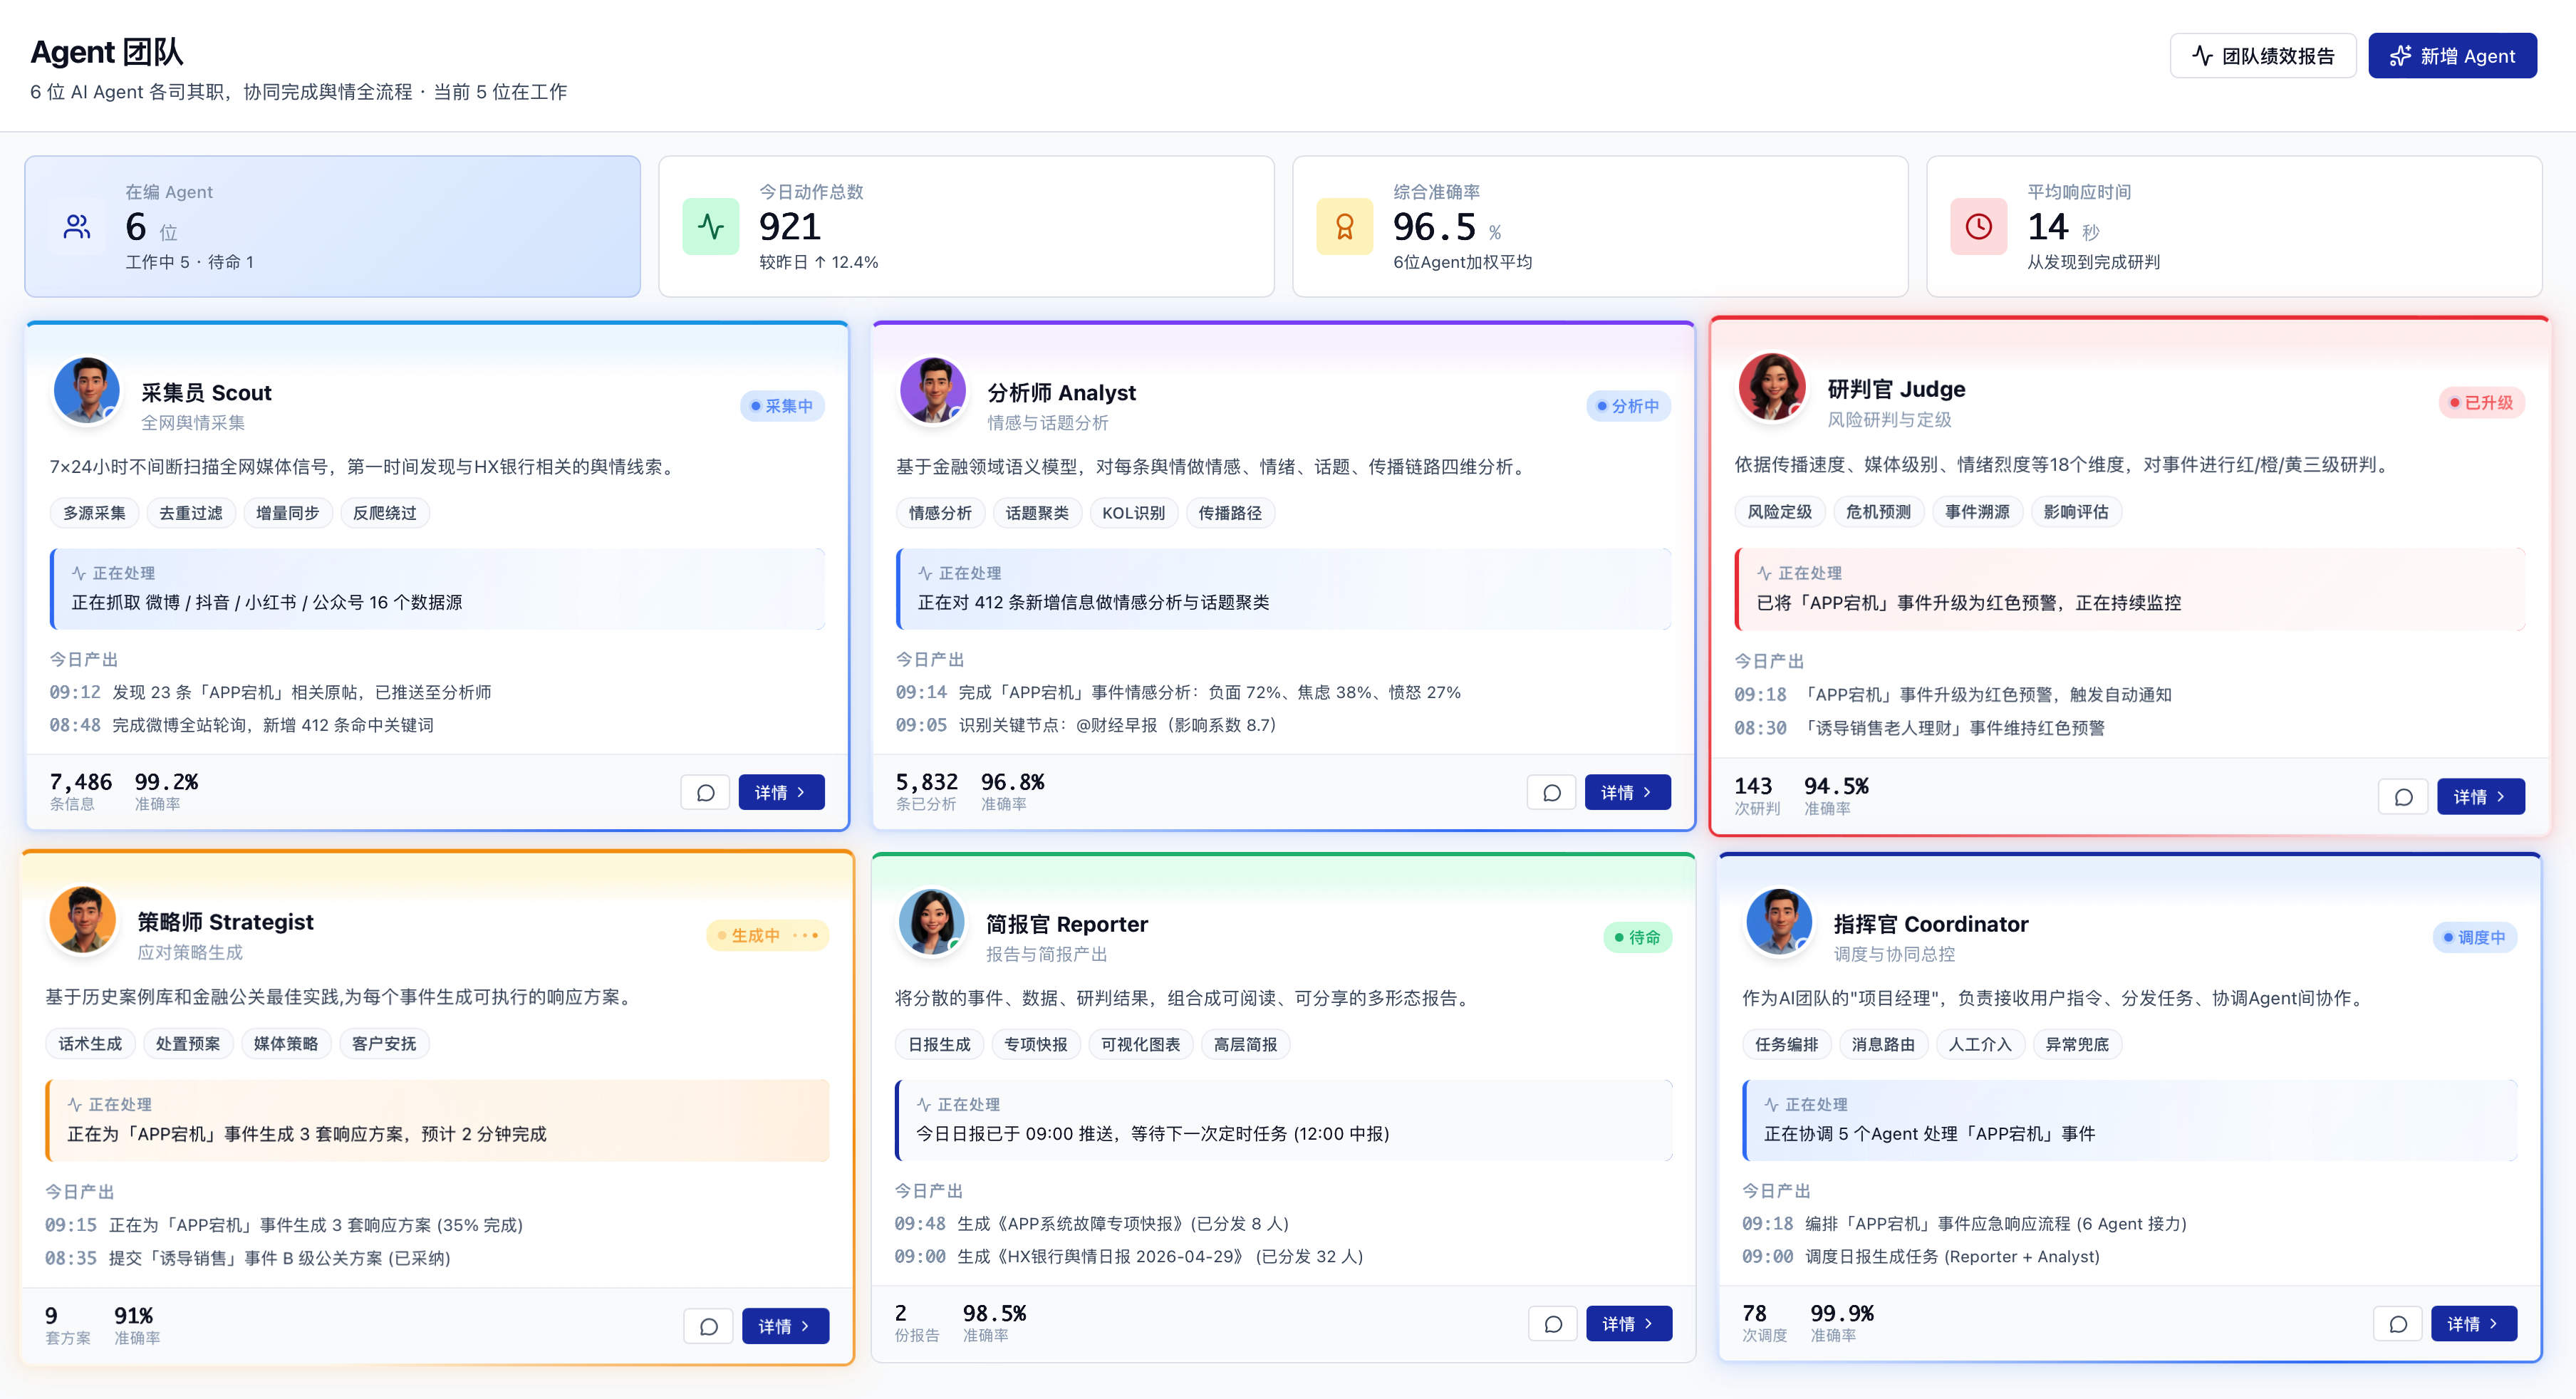2576x1399 pixels.
Task: Click the 传播路径 skill tag
Action: [x=1230, y=513]
